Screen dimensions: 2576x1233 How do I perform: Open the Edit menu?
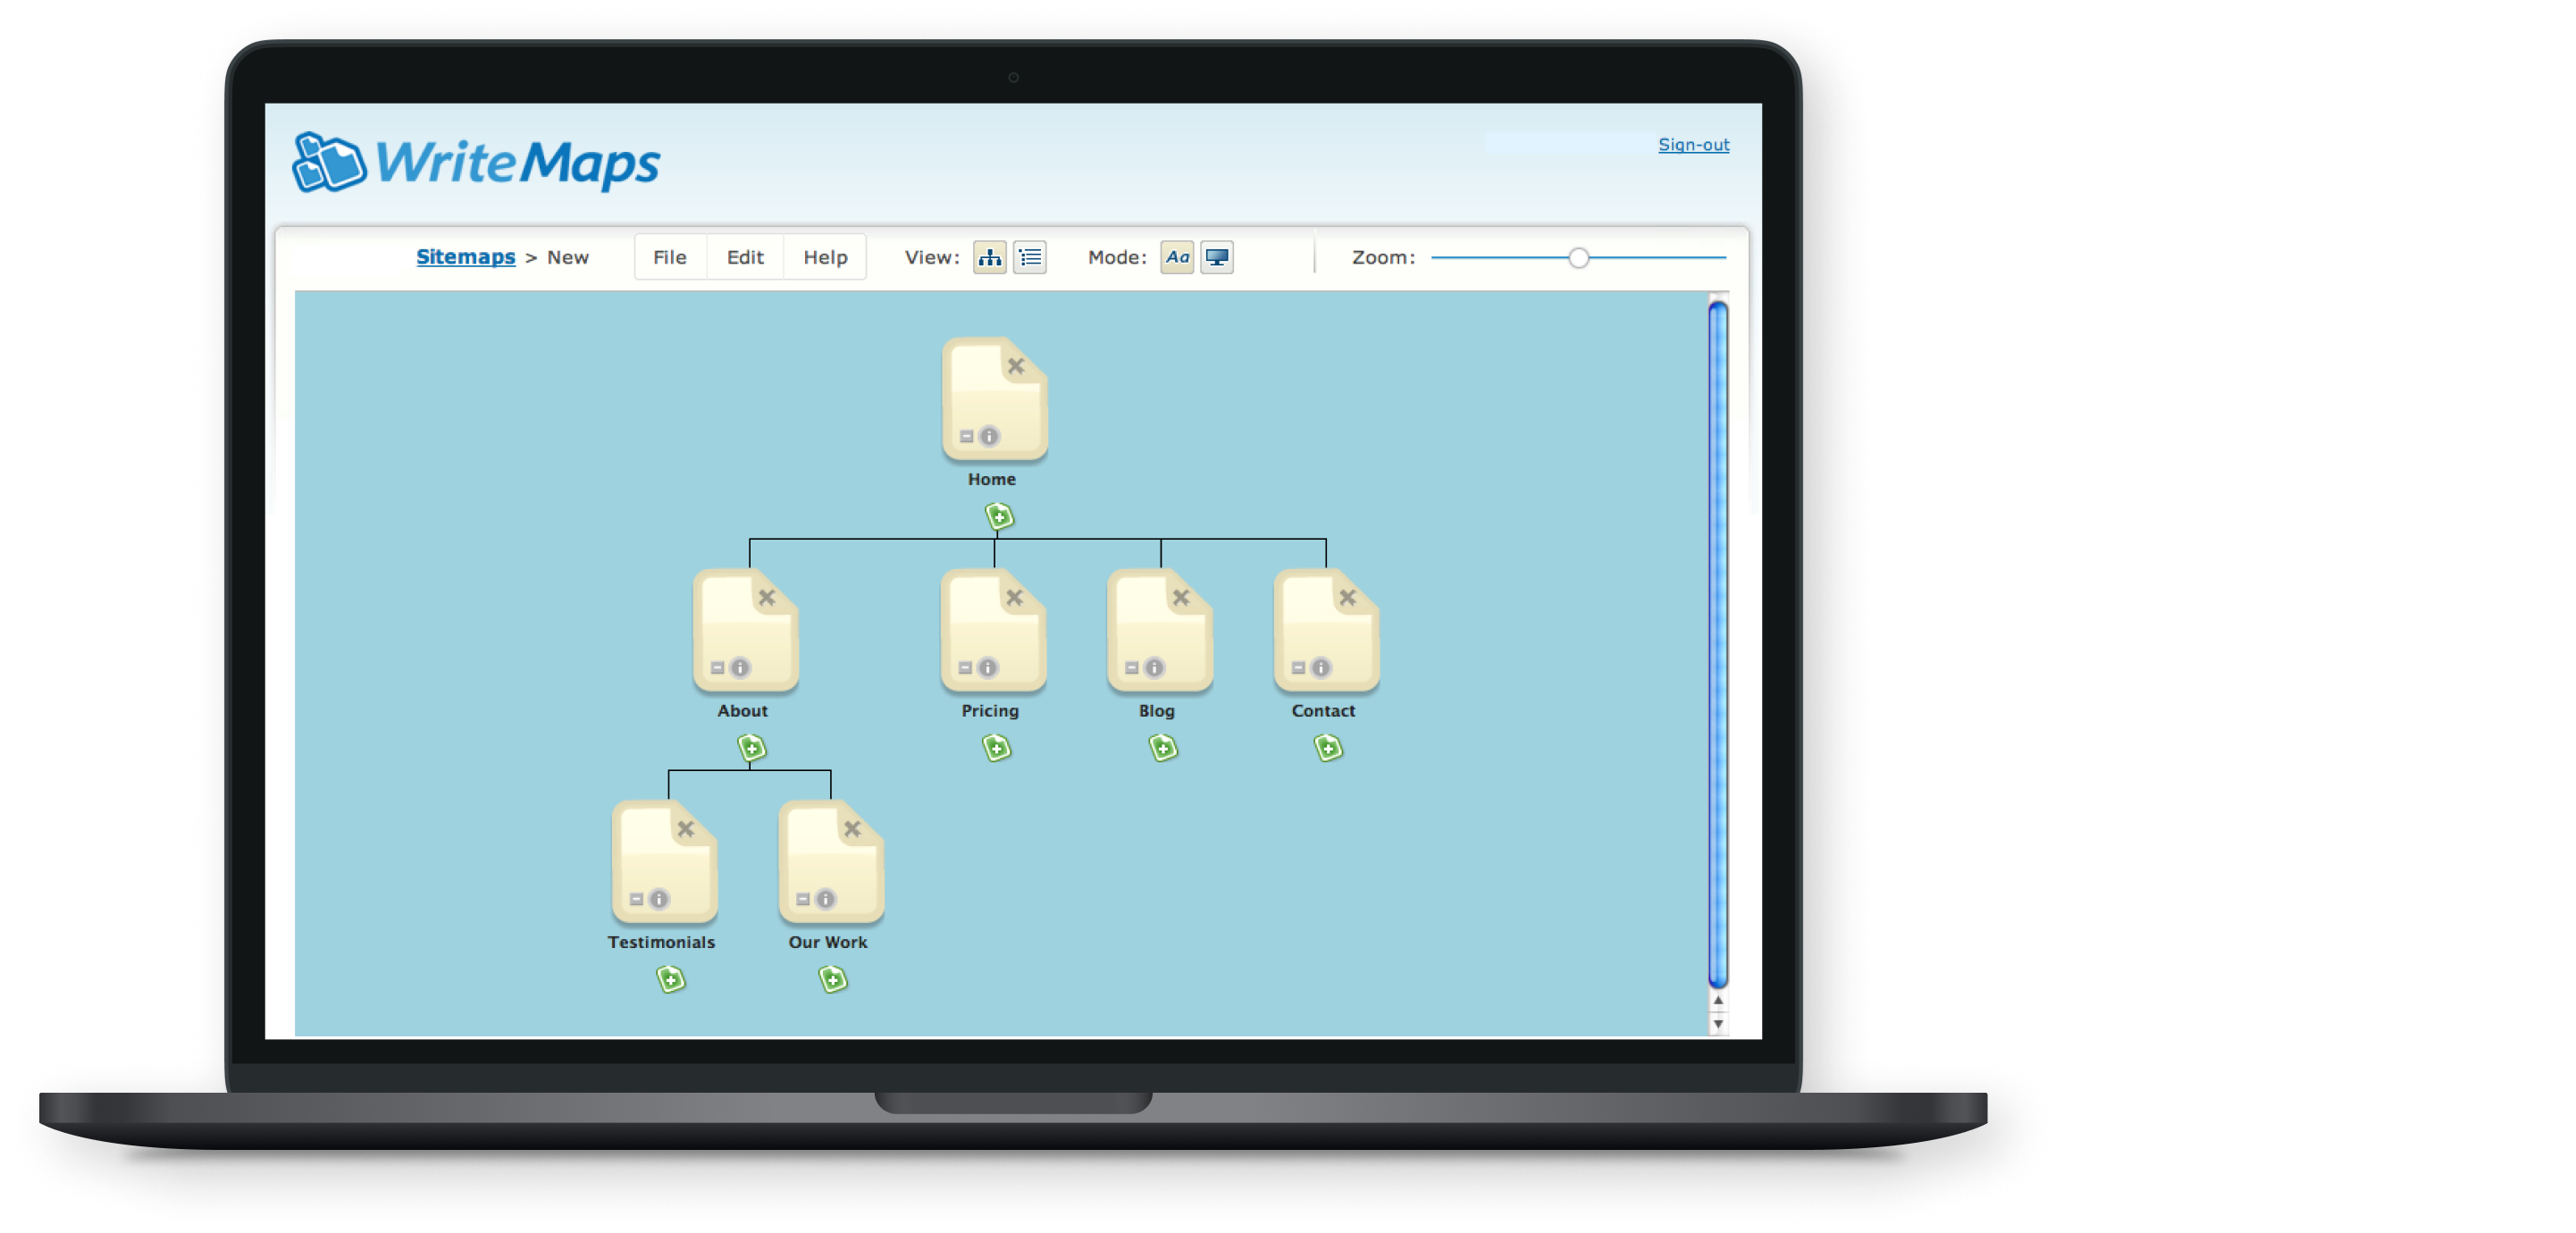tap(751, 257)
